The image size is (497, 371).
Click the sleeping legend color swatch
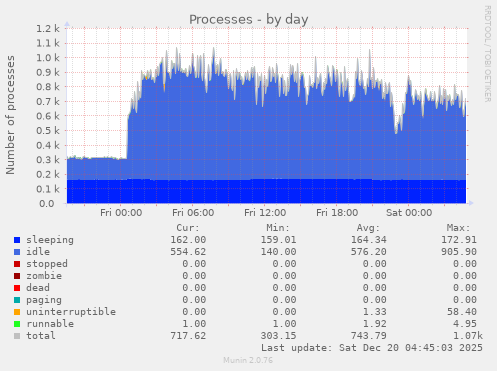[17, 240]
